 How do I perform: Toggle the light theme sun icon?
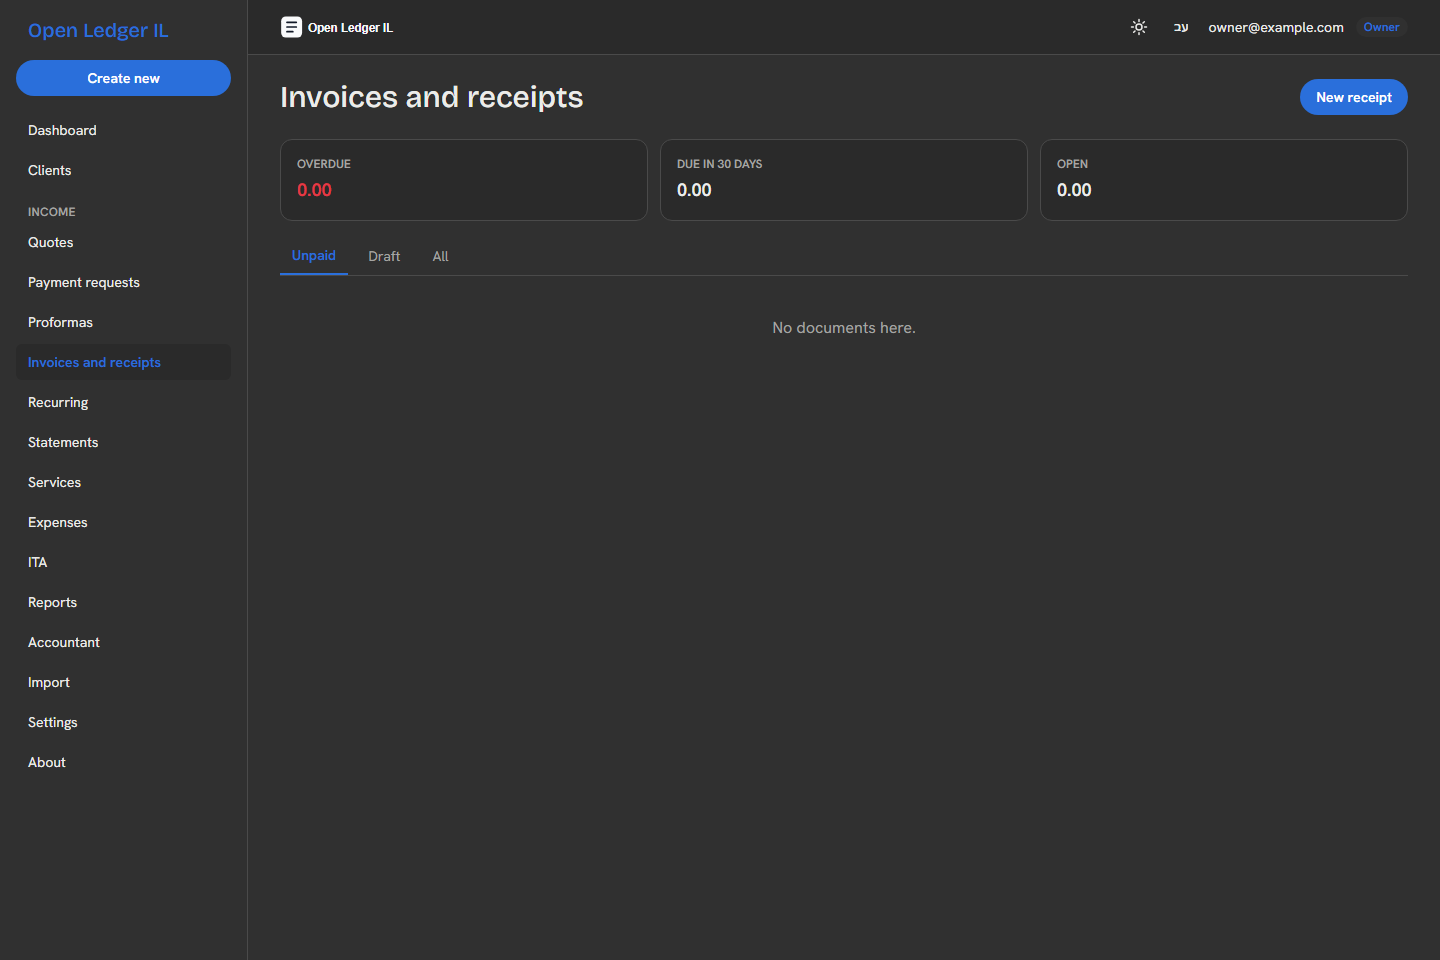pyautogui.click(x=1138, y=27)
